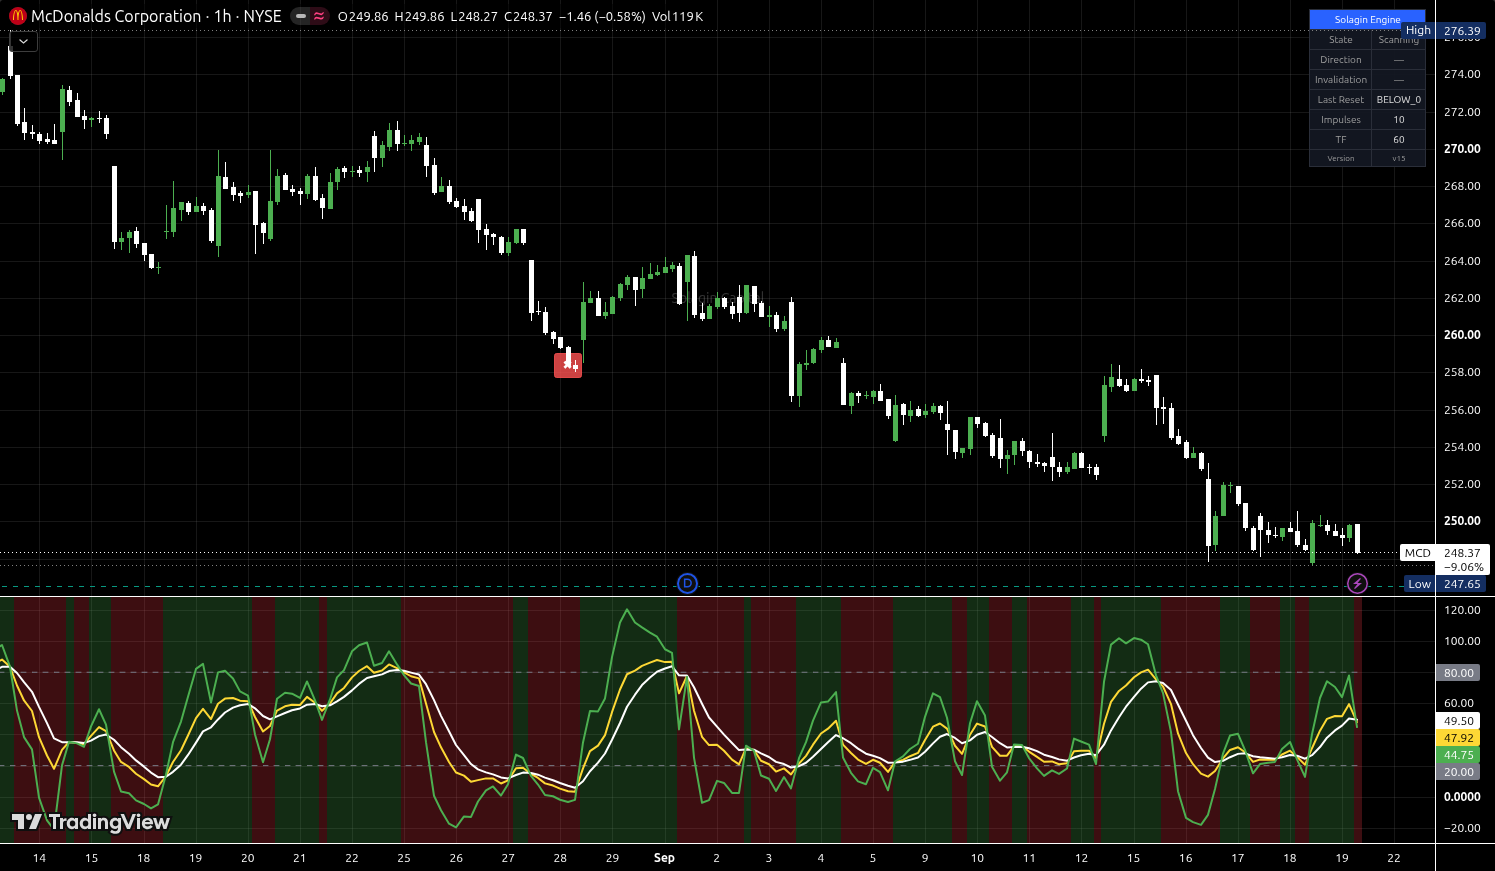Click the High 276.39 price label
This screenshot has height=871, width=1495.
pos(1444,31)
